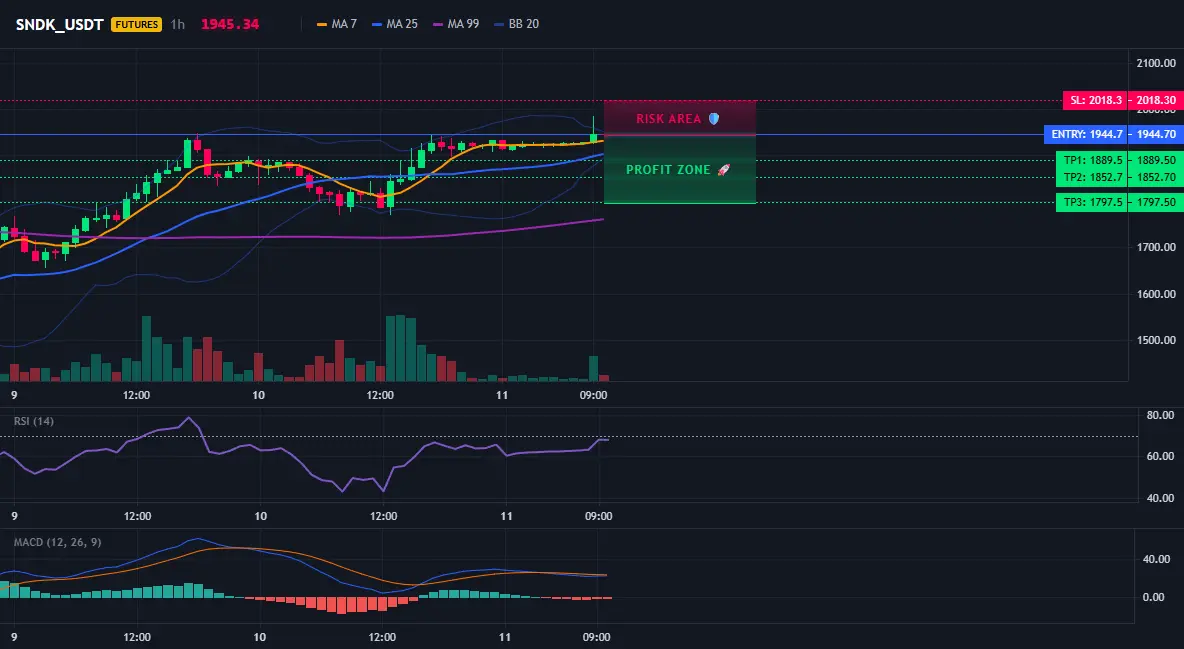Image resolution: width=1184 pixels, height=649 pixels.
Task: Click the SNDK_USDT symbol name
Action: click(59, 24)
